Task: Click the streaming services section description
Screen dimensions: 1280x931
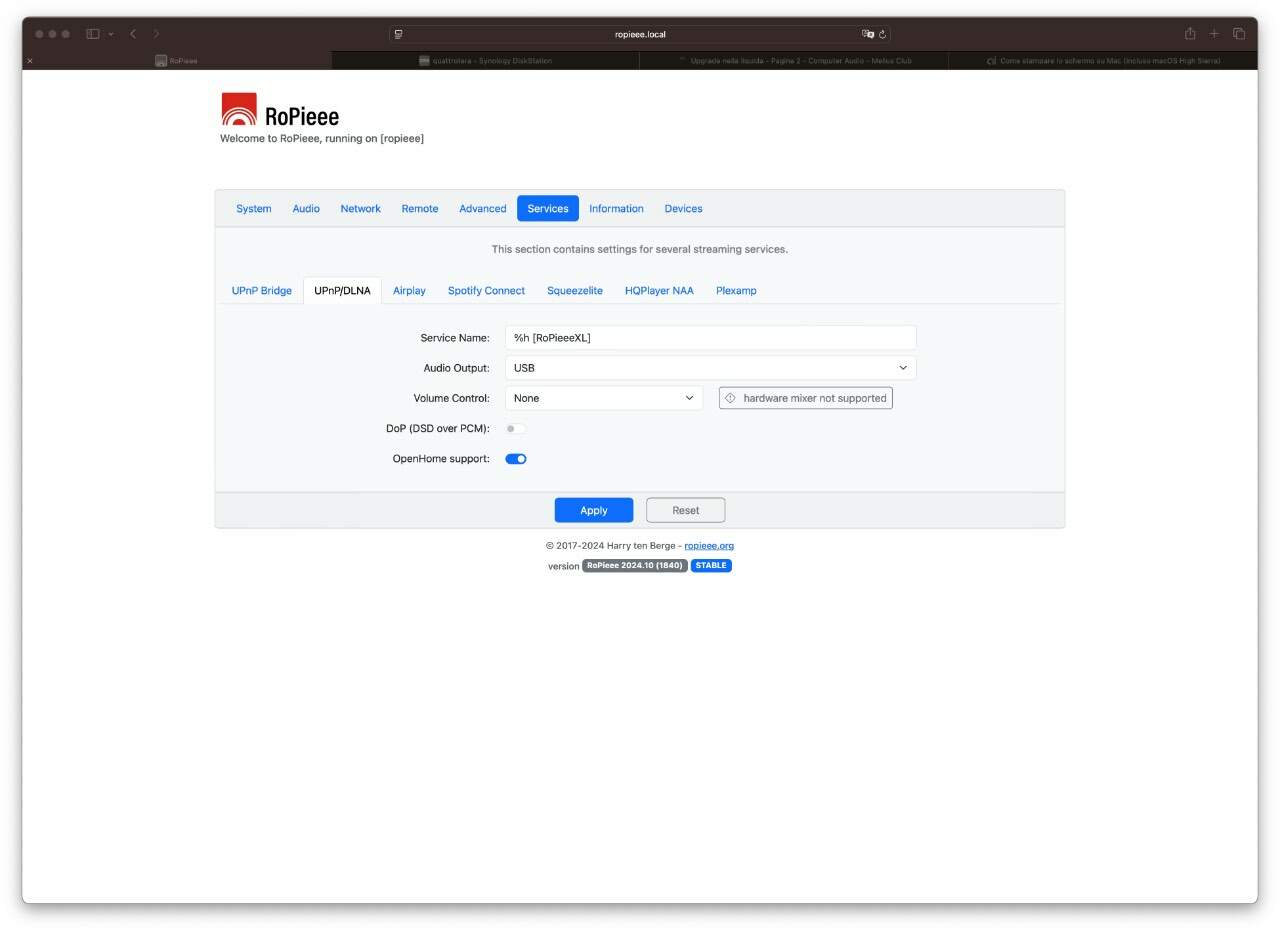Action: pos(640,249)
